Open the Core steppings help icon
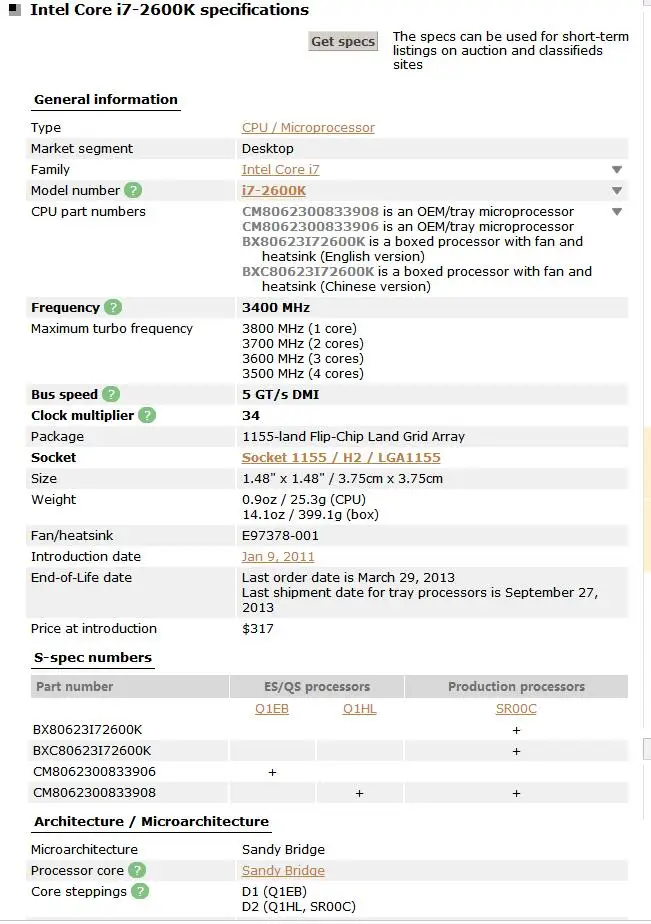This screenshot has width=651, height=924. point(141,892)
